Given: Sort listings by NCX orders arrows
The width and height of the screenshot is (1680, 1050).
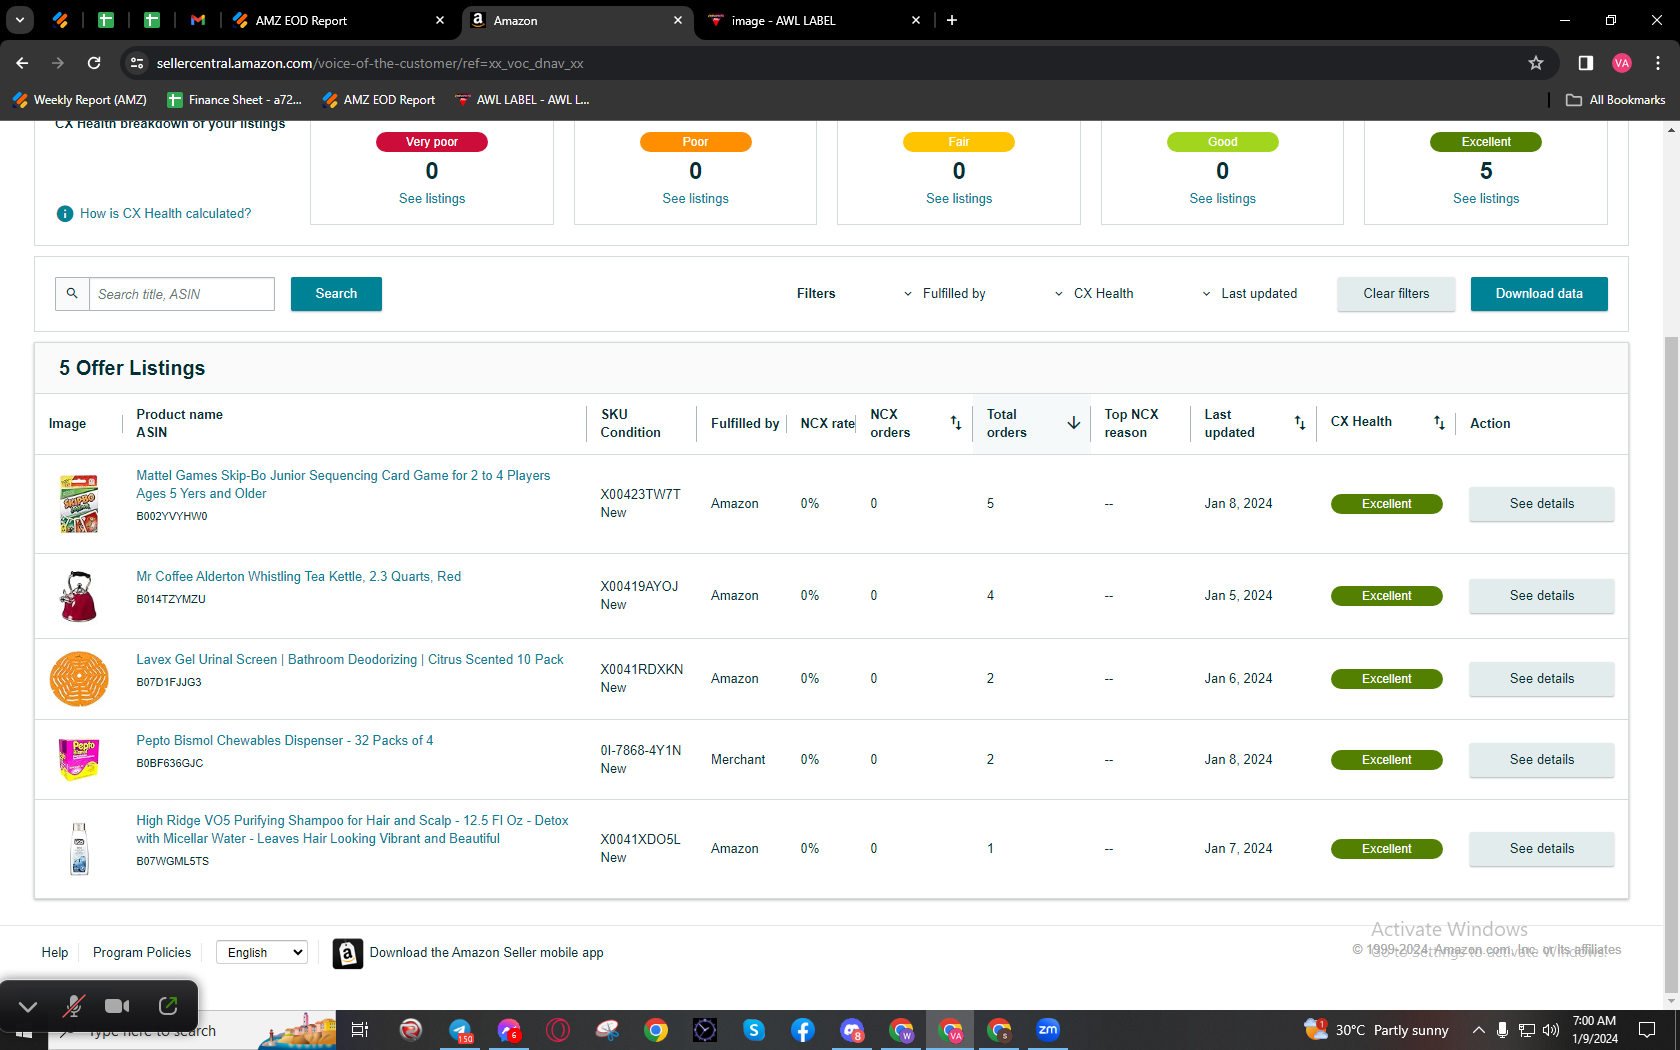Looking at the screenshot, I should coord(956,423).
